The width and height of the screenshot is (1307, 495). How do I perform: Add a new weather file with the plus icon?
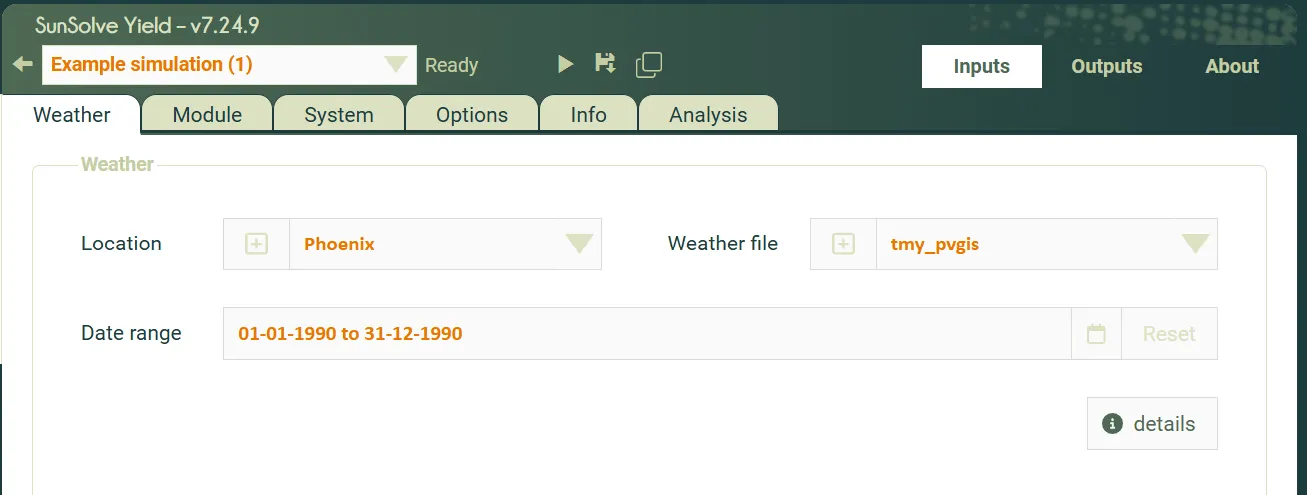(844, 244)
